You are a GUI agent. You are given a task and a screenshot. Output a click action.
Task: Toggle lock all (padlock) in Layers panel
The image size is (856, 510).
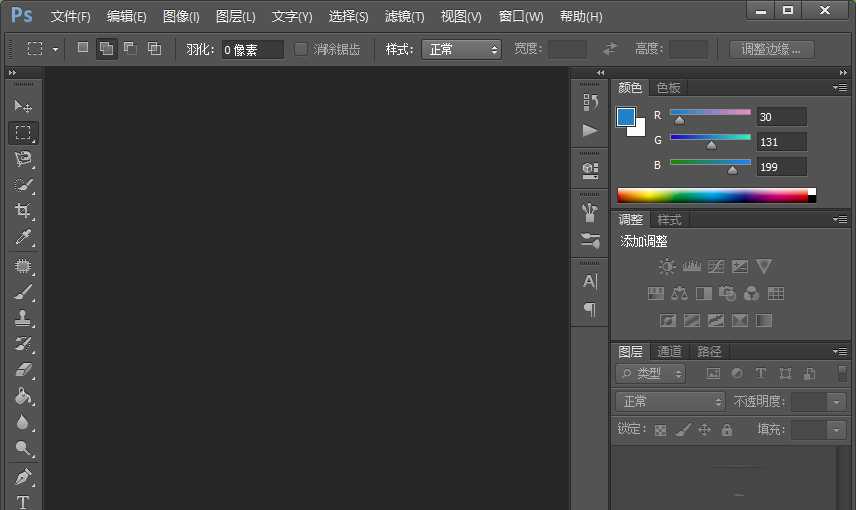pyautogui.click(x=727, y=430)
